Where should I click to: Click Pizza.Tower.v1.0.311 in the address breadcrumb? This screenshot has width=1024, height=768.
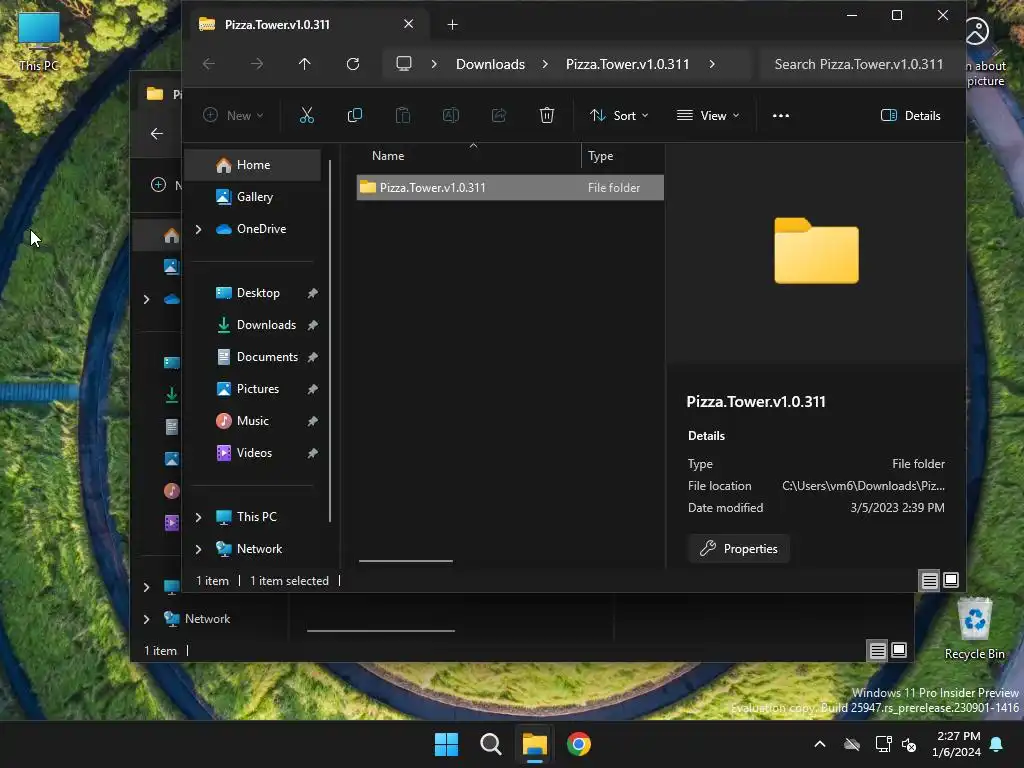(628, 64)
